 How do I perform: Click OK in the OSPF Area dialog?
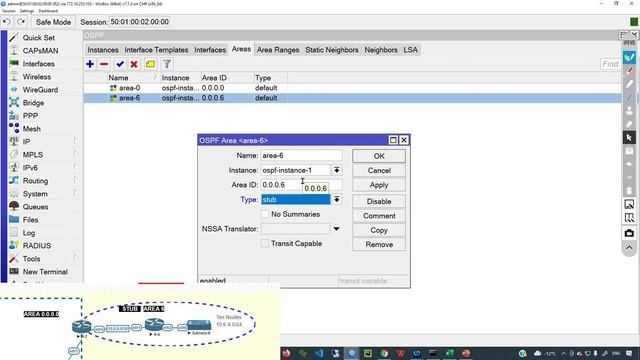[379, 156]
